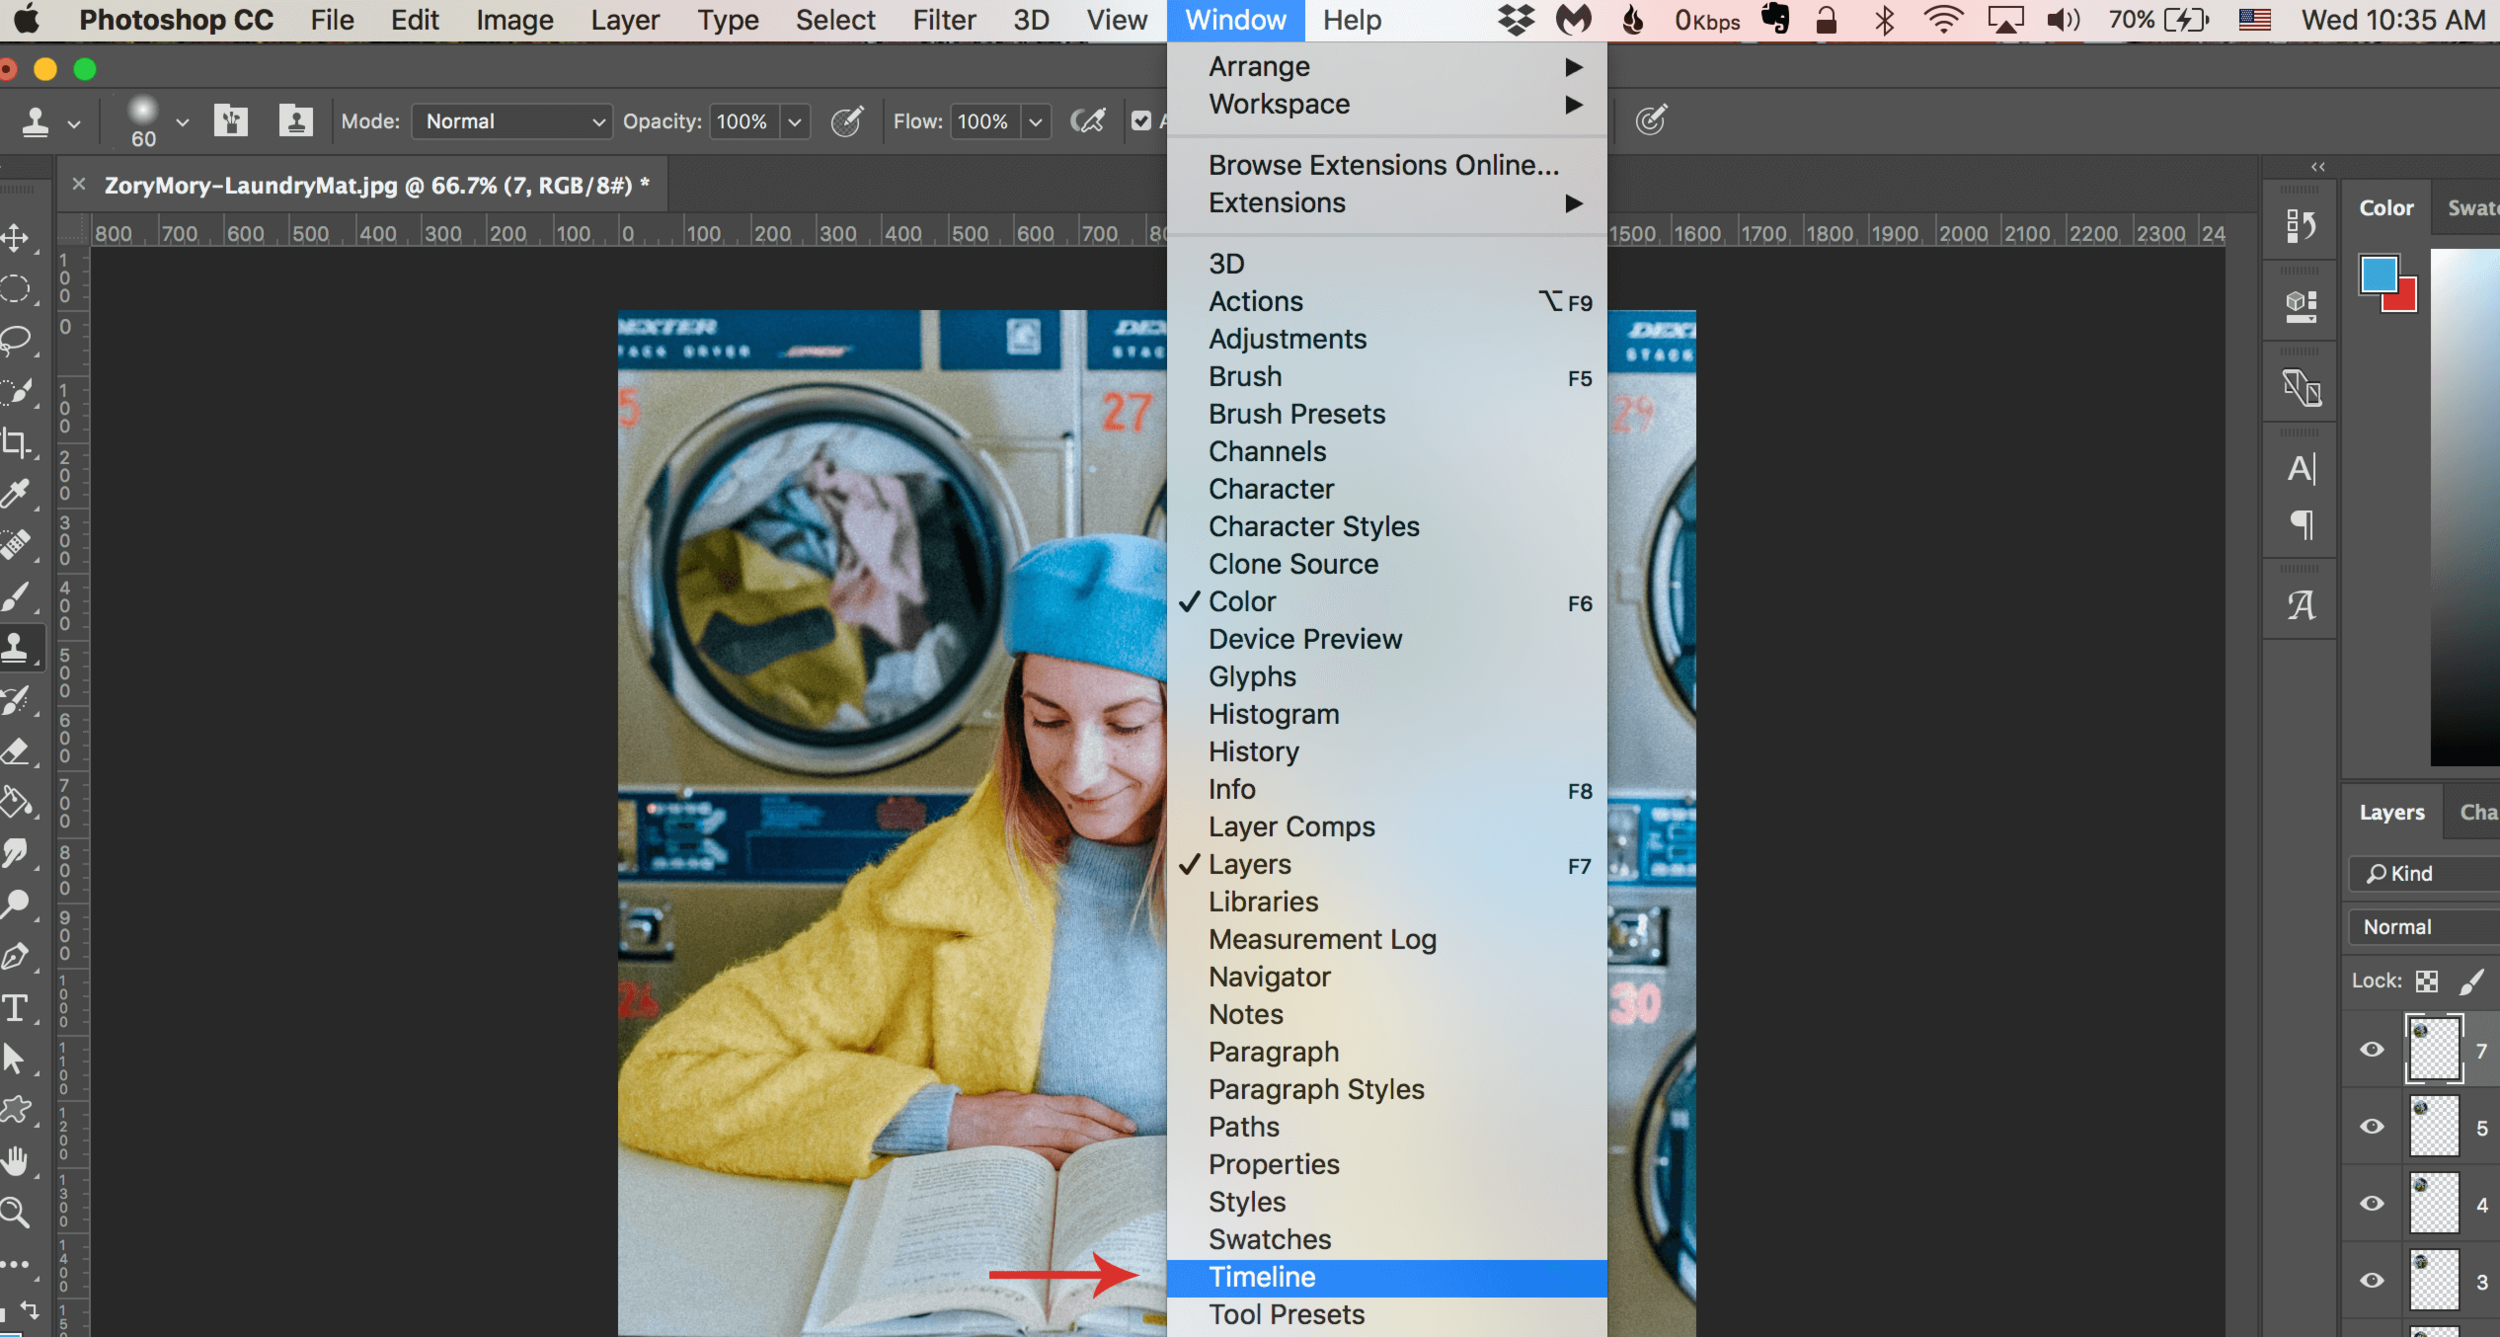Viewport: 2500px width, 1337px height.
Task: Open the Layers blend mode dropdown
Action: click(x=2423, y=927)
